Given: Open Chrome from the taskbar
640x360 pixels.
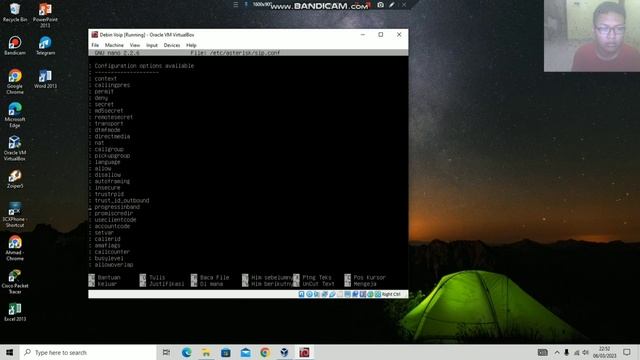Looking at the screenshot, I should (x=265, y=352).
